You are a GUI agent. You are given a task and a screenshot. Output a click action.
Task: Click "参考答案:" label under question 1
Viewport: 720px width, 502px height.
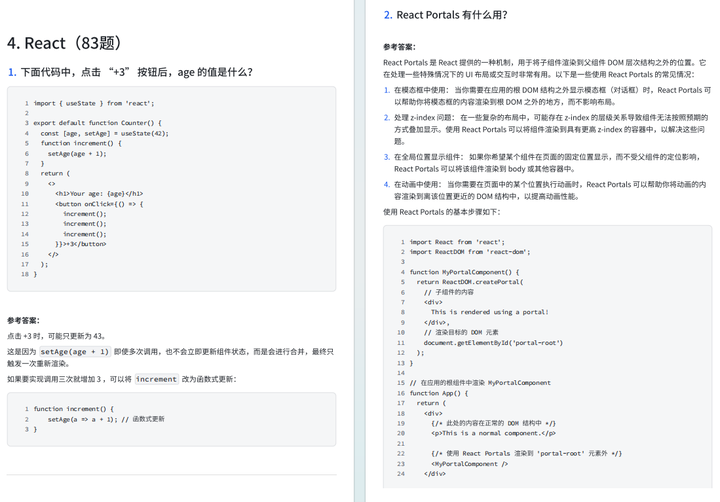23,321
